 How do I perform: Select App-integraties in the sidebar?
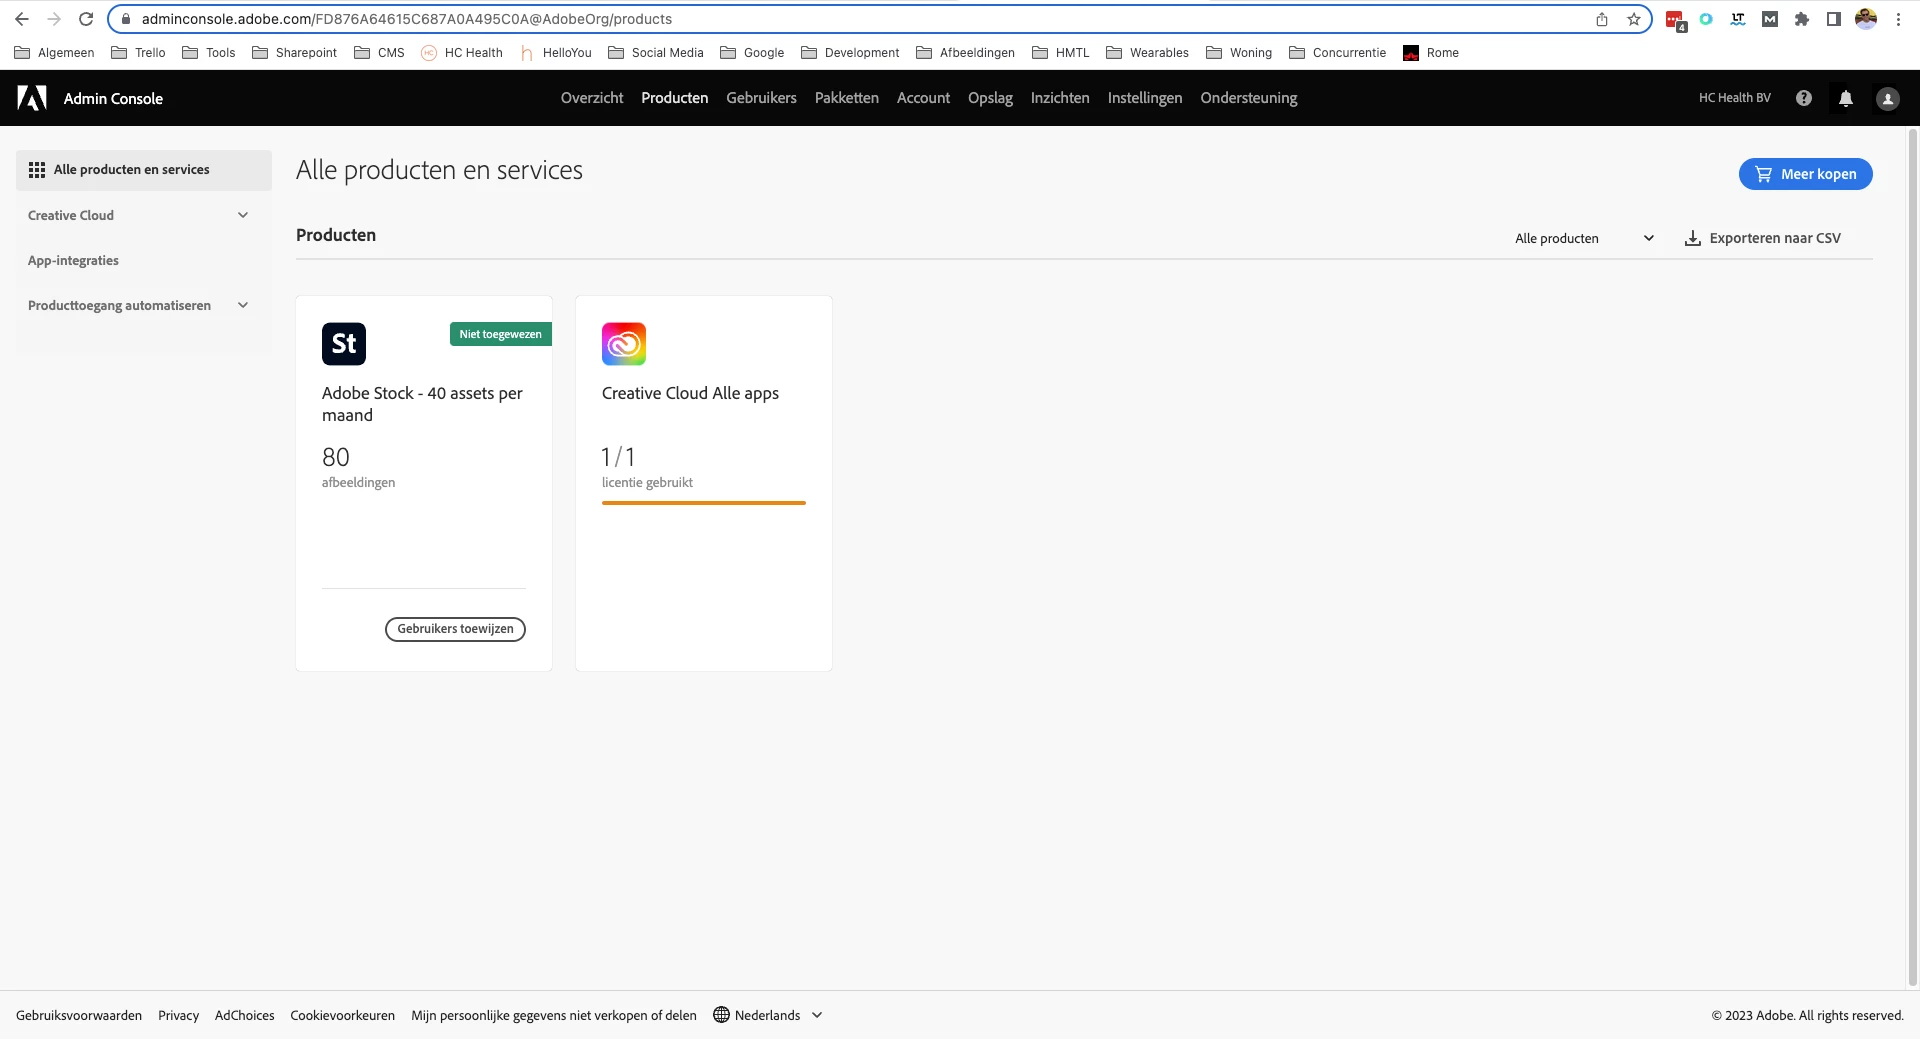[x=73, y=260]
